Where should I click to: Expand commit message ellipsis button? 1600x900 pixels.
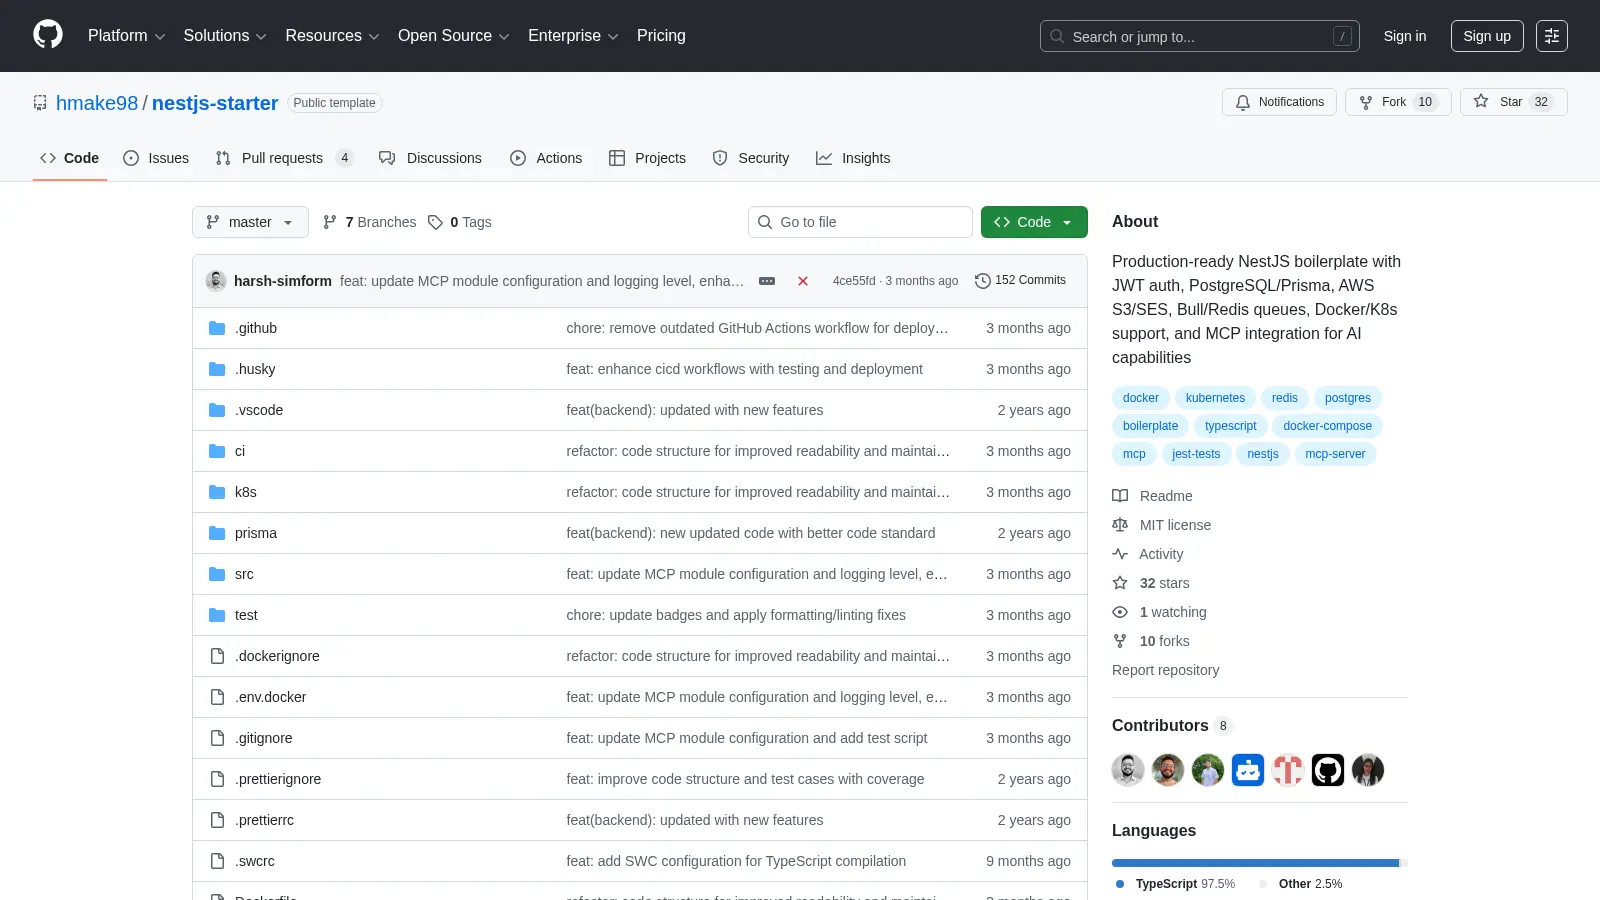(x=767, y=281)
